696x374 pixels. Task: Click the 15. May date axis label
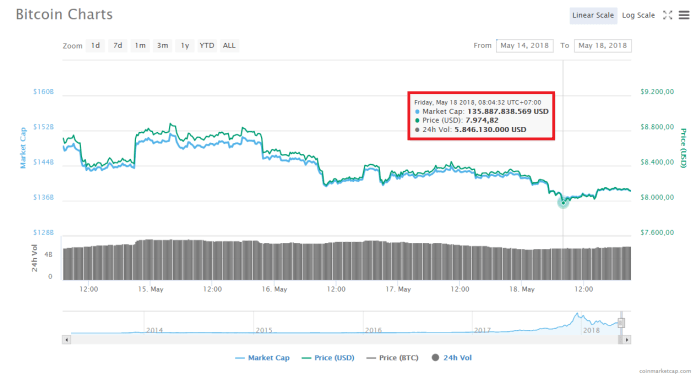150,289
